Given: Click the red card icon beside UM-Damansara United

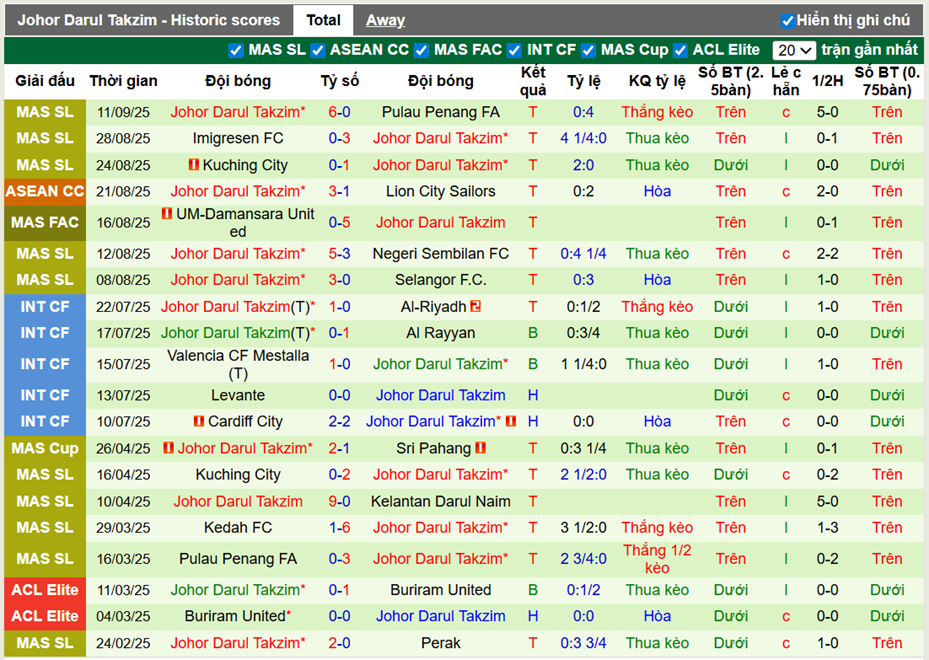Looking at the screenshot, I should [167, 213].
